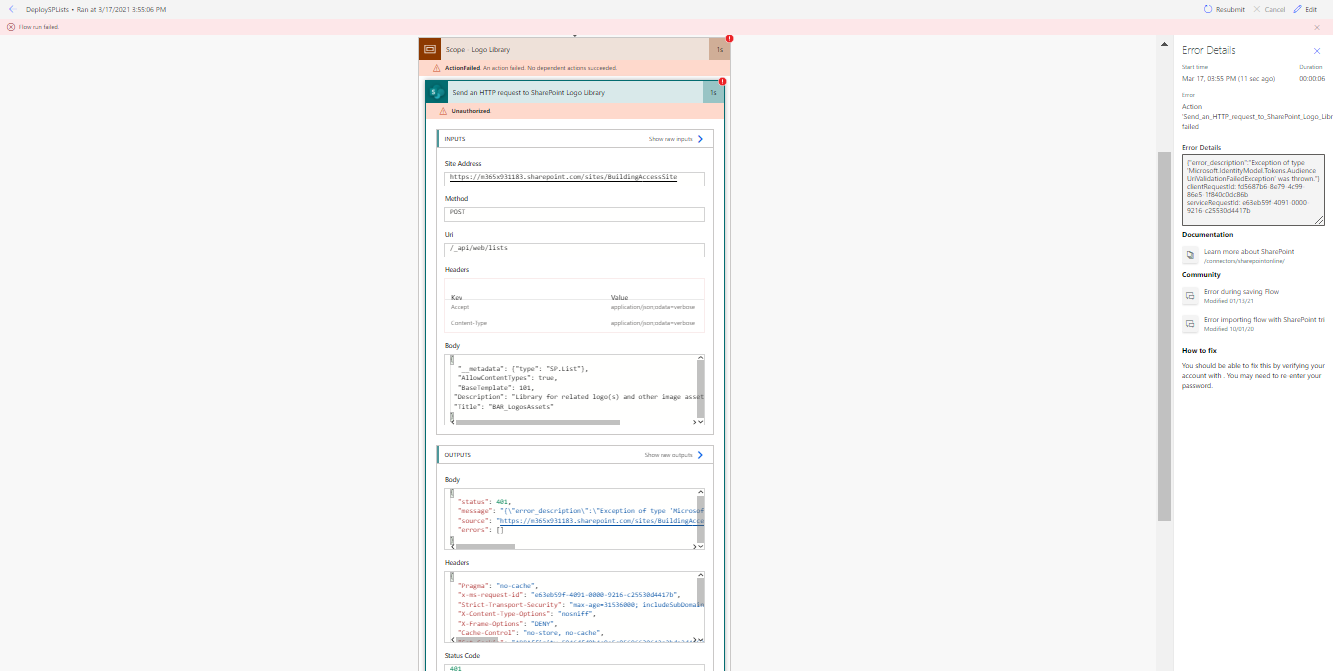Click the main canvas vertical scrollbar

point(1164,336)
